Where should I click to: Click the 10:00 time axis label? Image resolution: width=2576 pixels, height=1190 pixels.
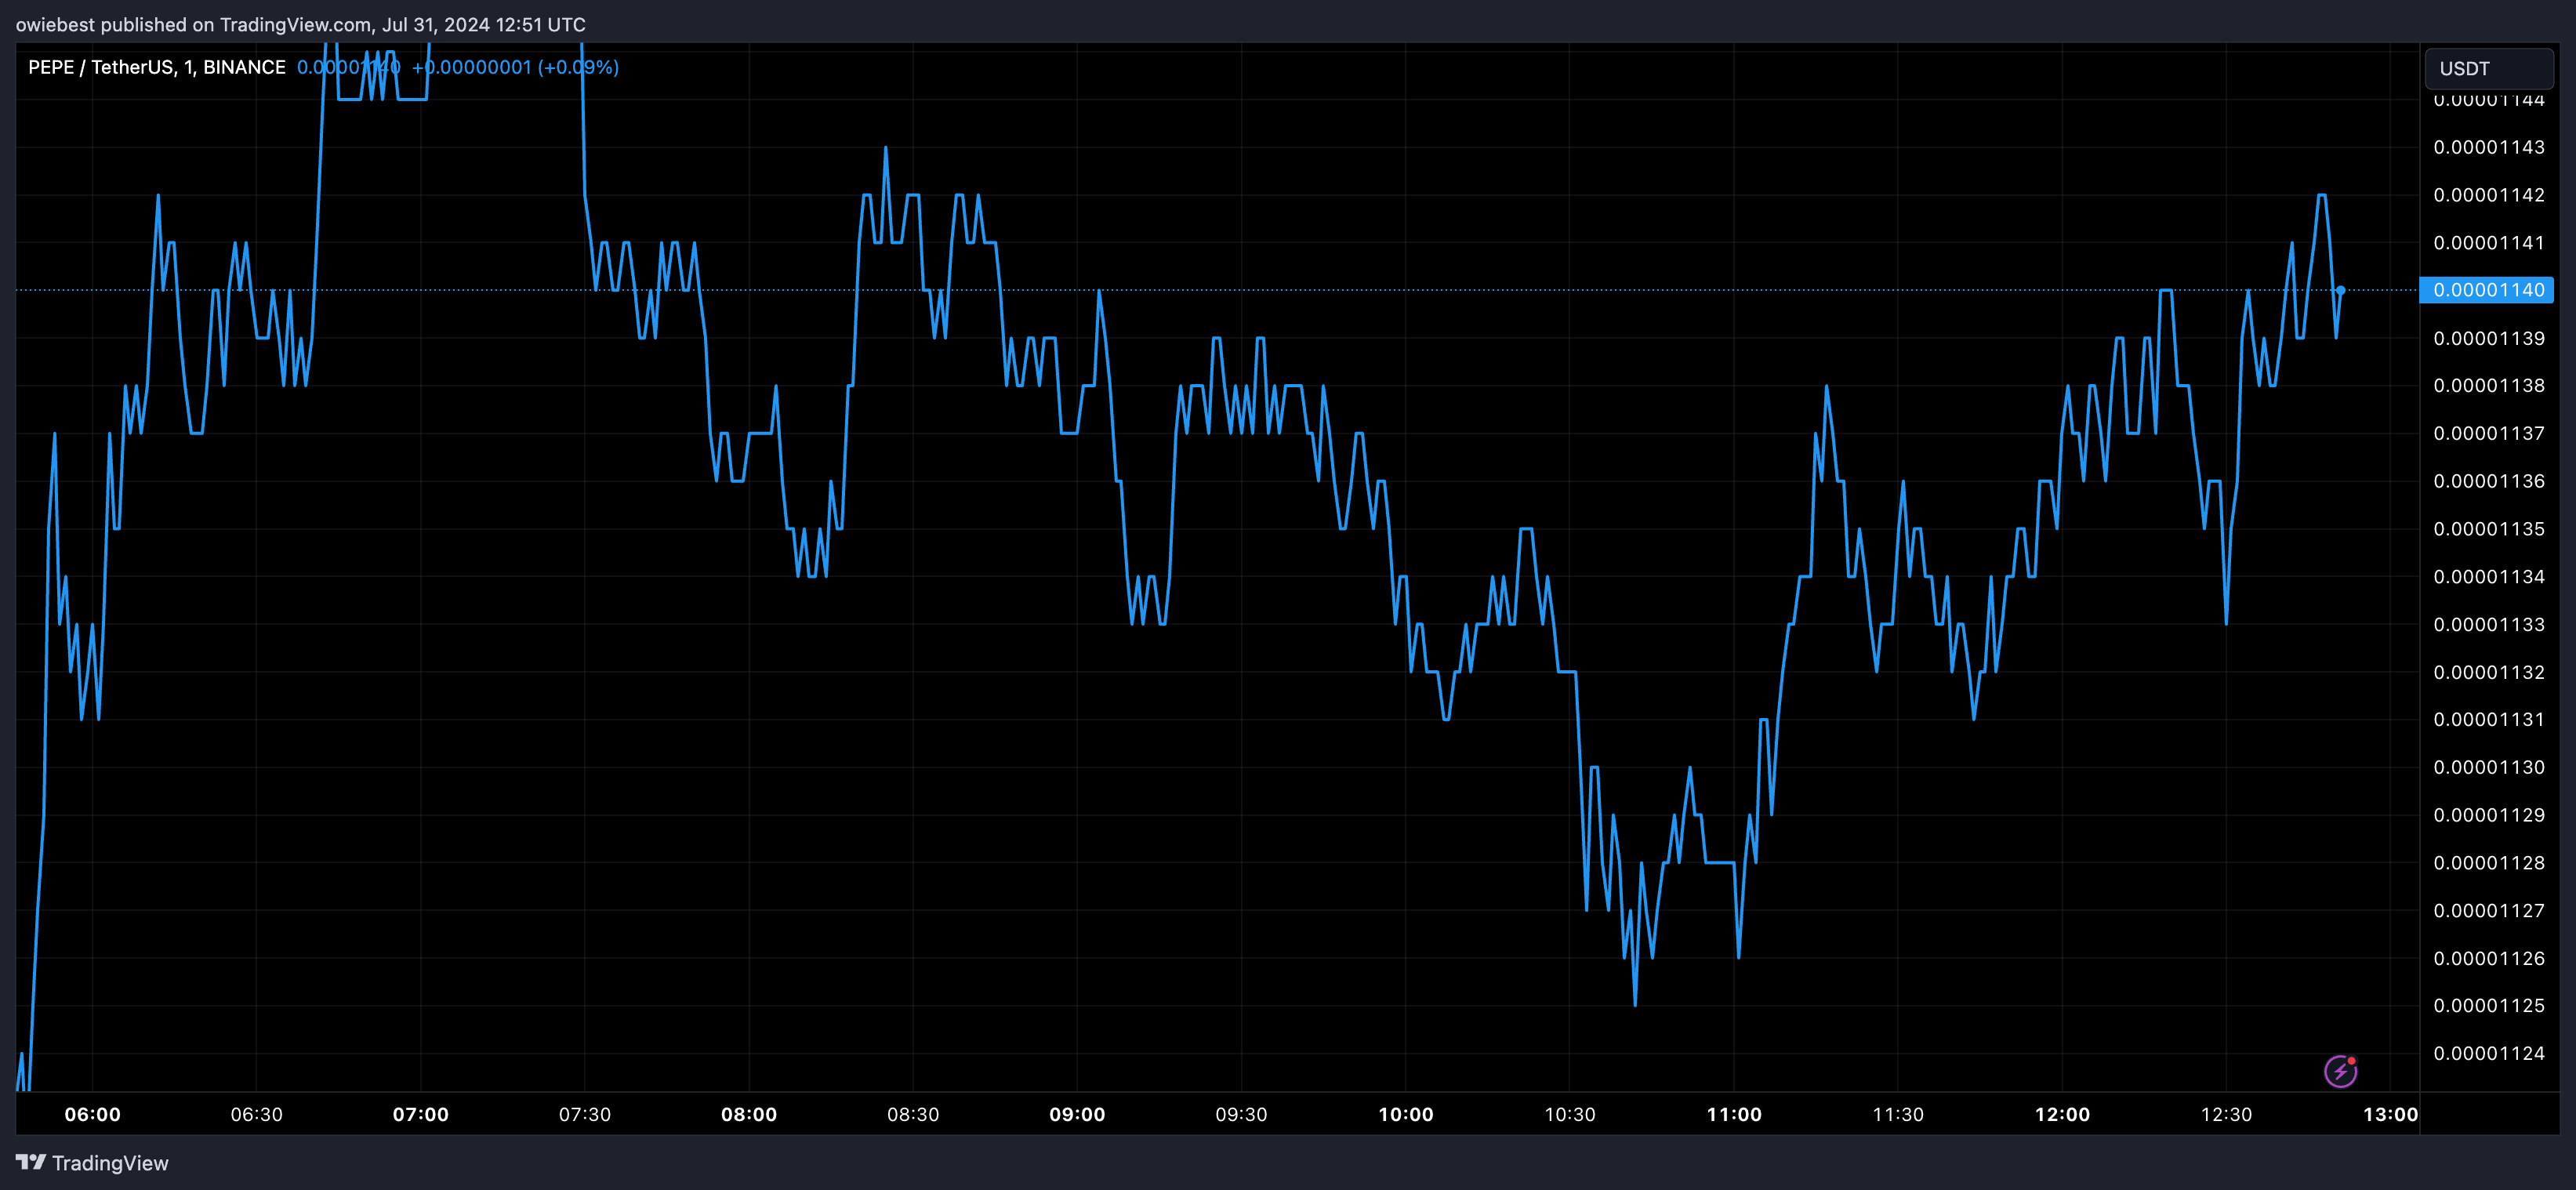[x=1405, y=1114]
